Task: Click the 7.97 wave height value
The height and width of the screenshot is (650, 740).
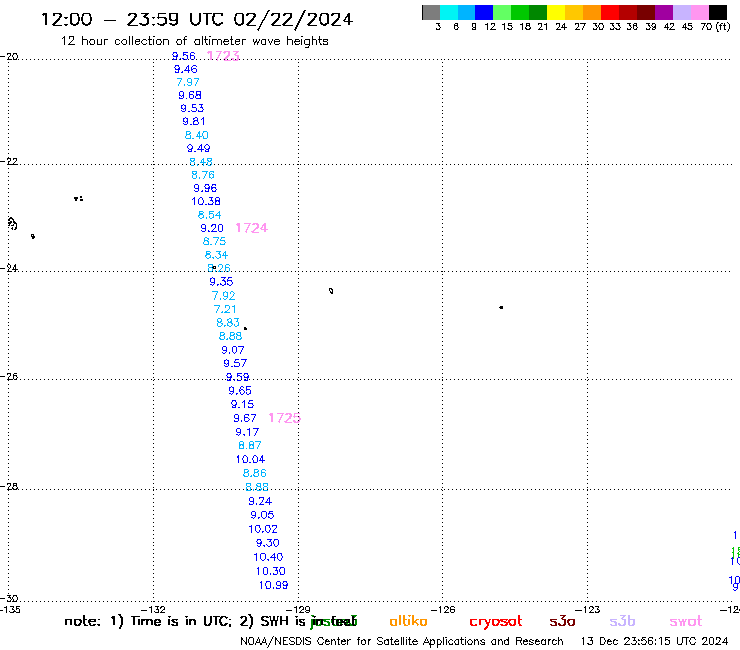Action: pyautogui.click(x=188, y=82)
